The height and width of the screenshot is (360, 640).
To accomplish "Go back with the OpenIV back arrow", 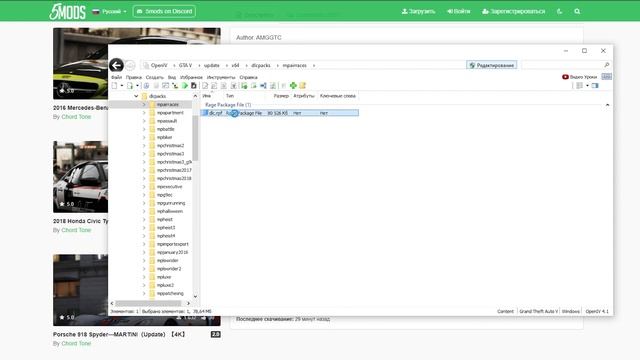I will click(116, 65).
